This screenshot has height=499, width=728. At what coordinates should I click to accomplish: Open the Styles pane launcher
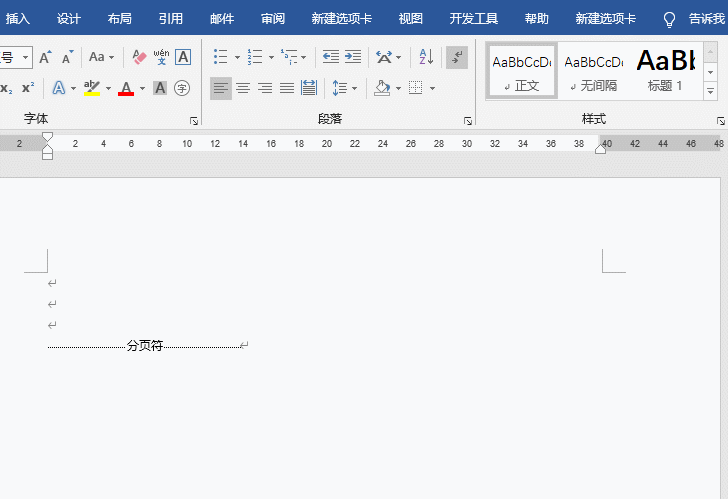[x=721, y=121]
